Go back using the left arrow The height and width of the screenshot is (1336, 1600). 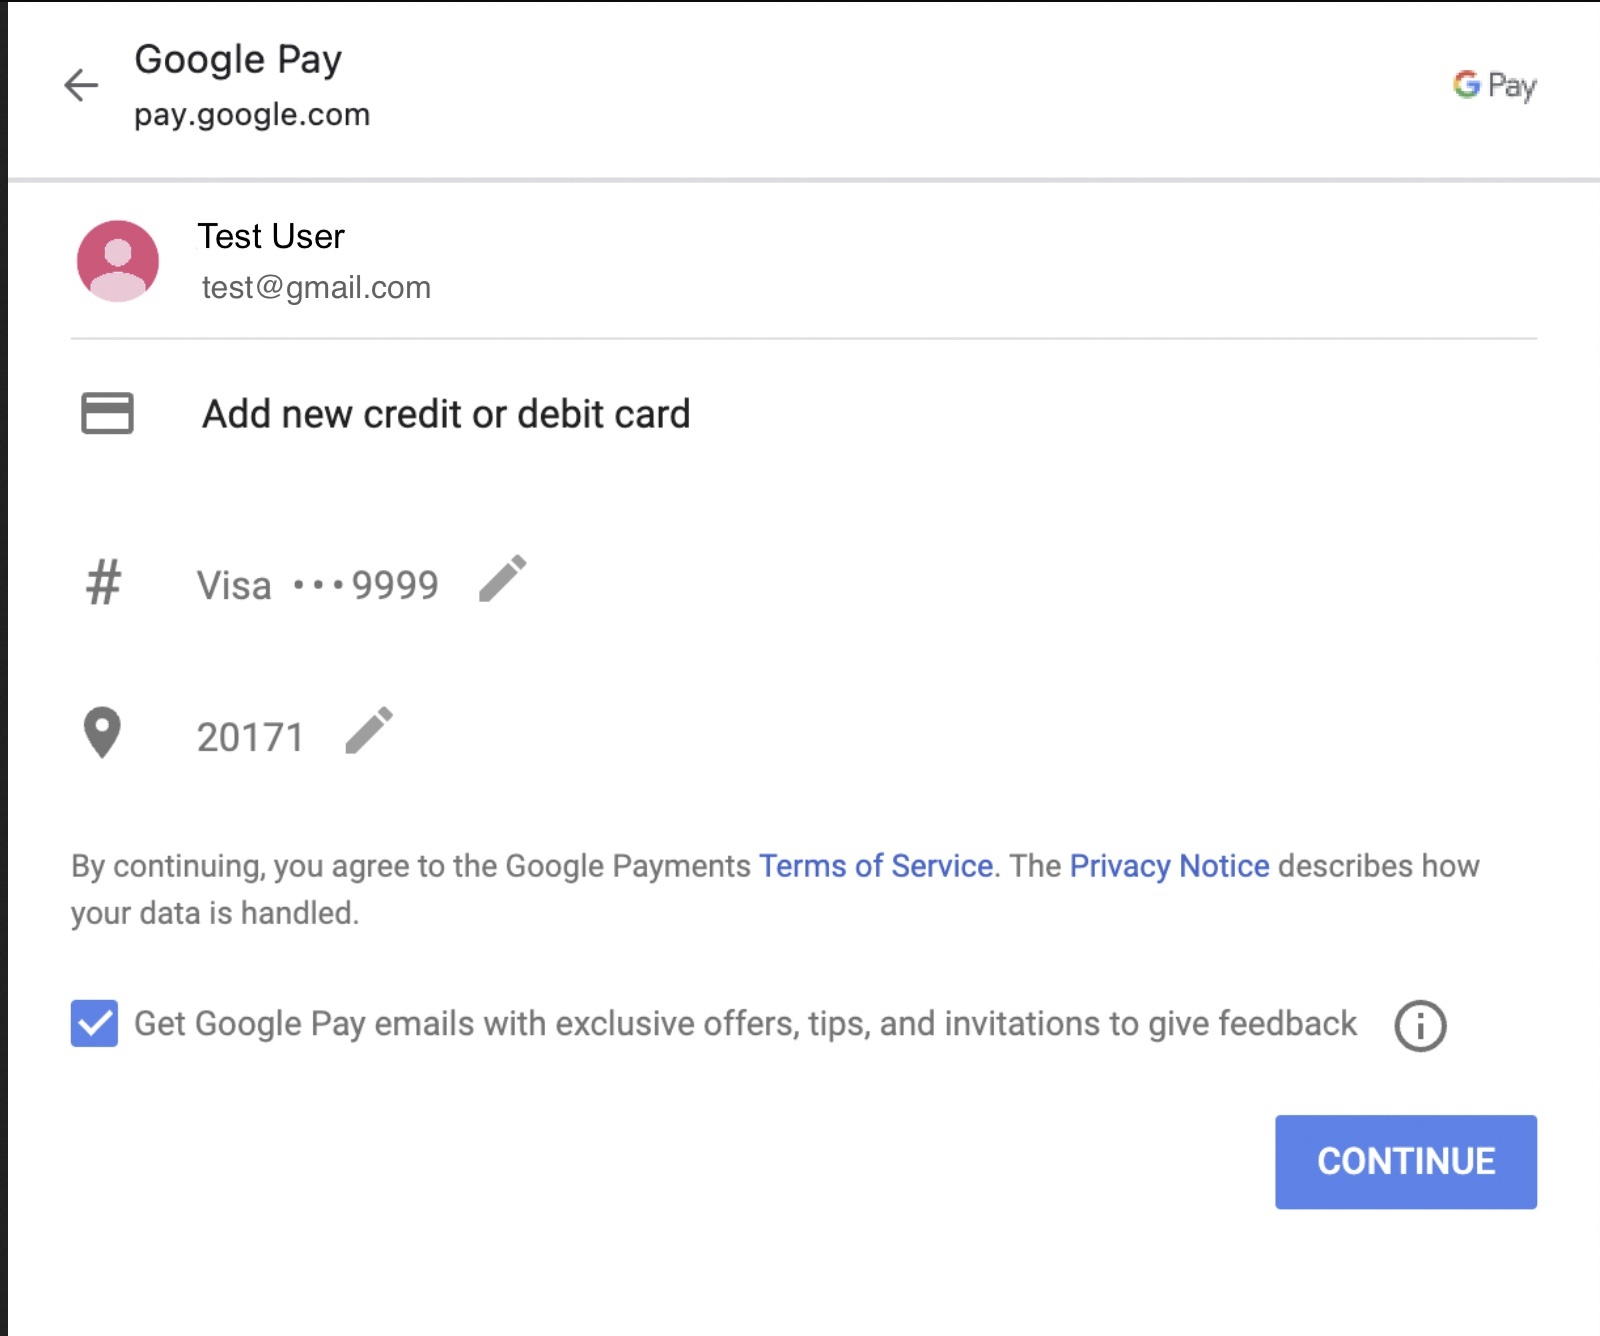click(x=81, y=85)
